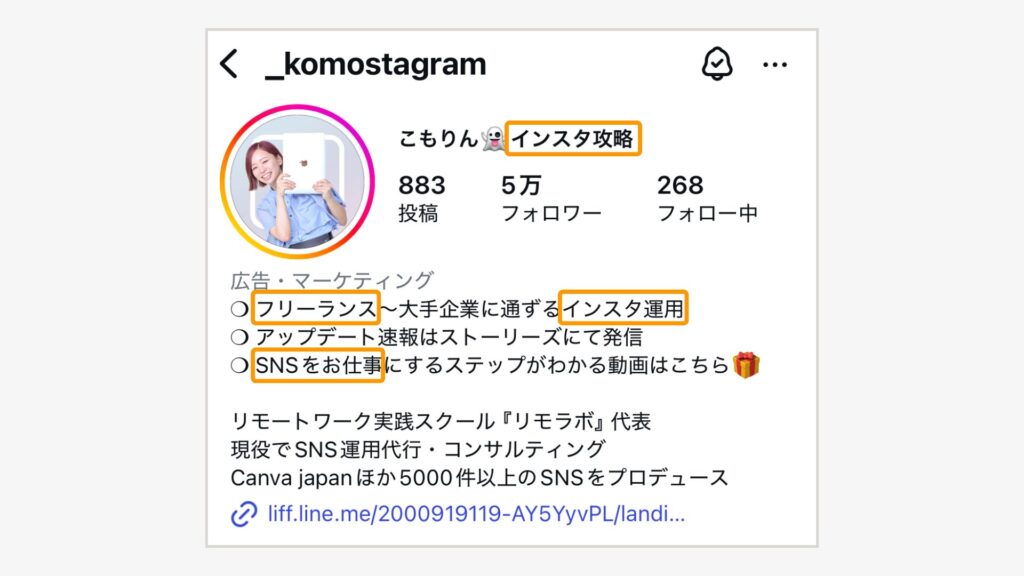
Task: Click the Canva japan bio line
Action: click(x=479, y=478)
